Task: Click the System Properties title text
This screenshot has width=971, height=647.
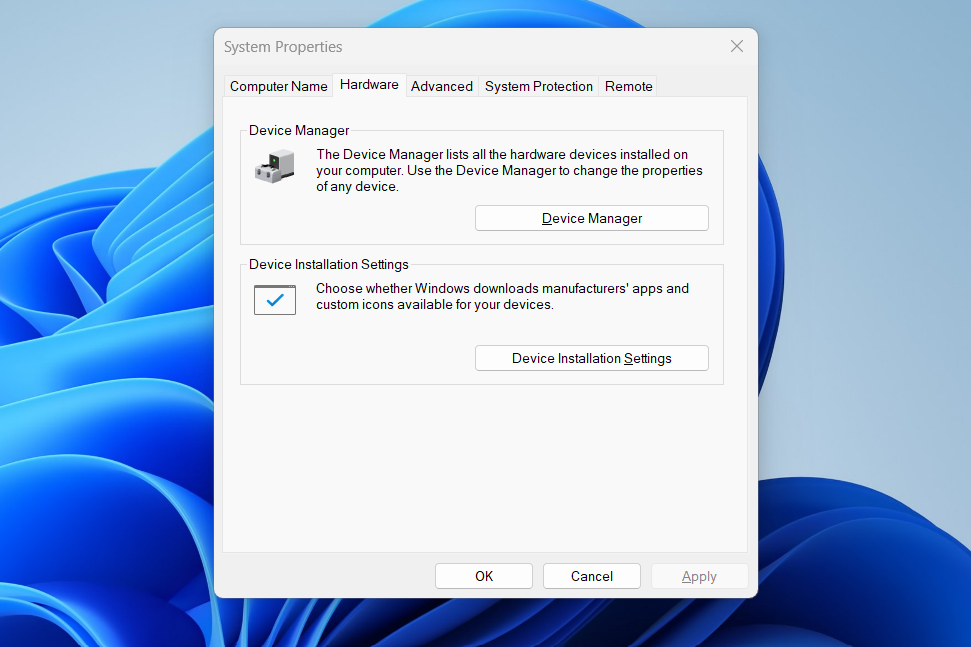Action: tap(283, 47)
